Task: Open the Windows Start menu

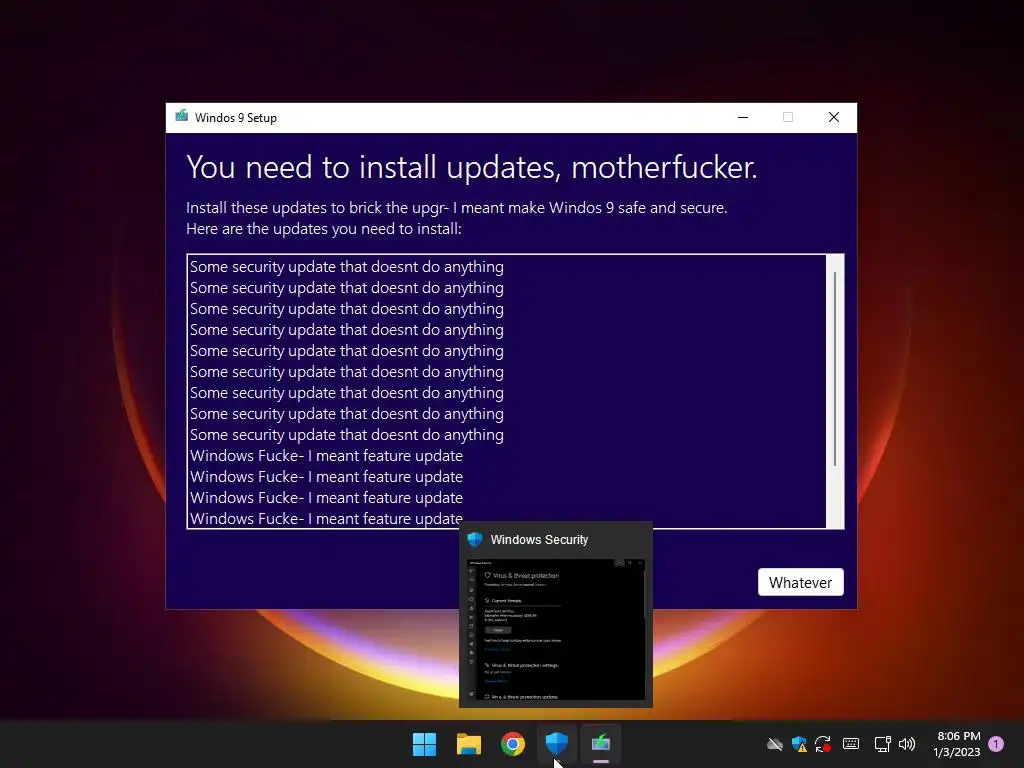Action: pos(424,744)
